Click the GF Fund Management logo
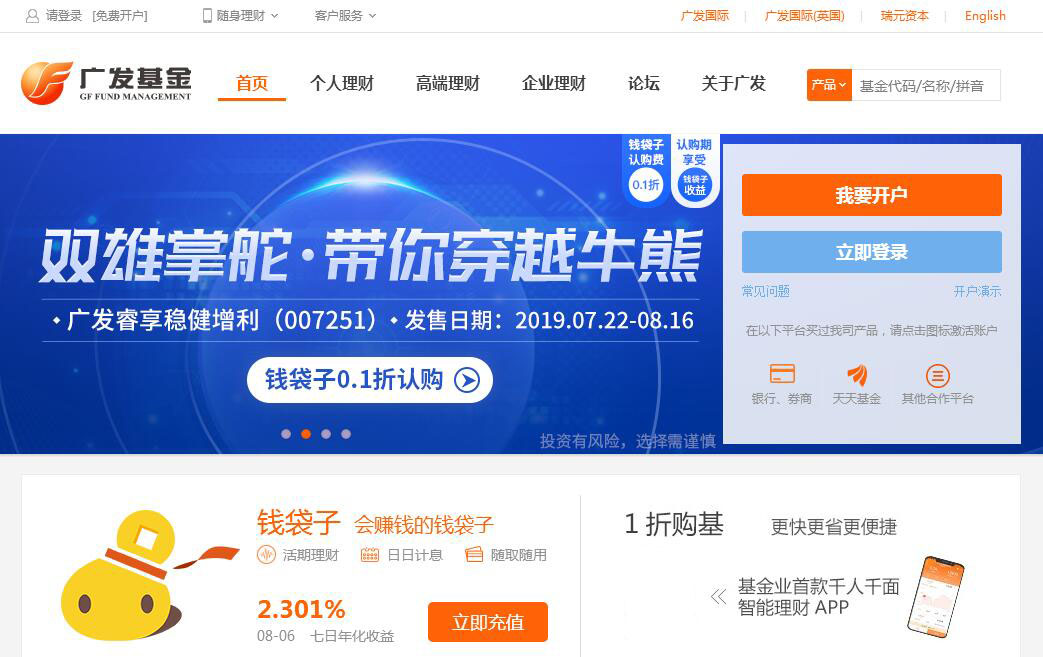 pos(106,83)
